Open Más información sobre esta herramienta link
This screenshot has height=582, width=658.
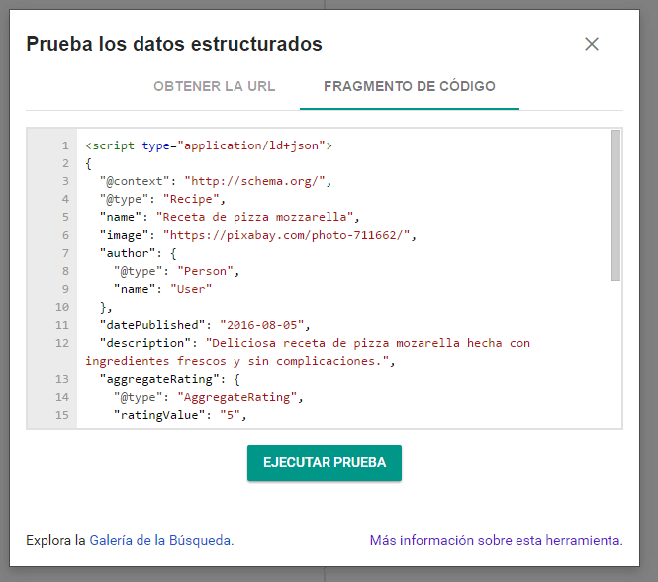[x=496, y=540]
